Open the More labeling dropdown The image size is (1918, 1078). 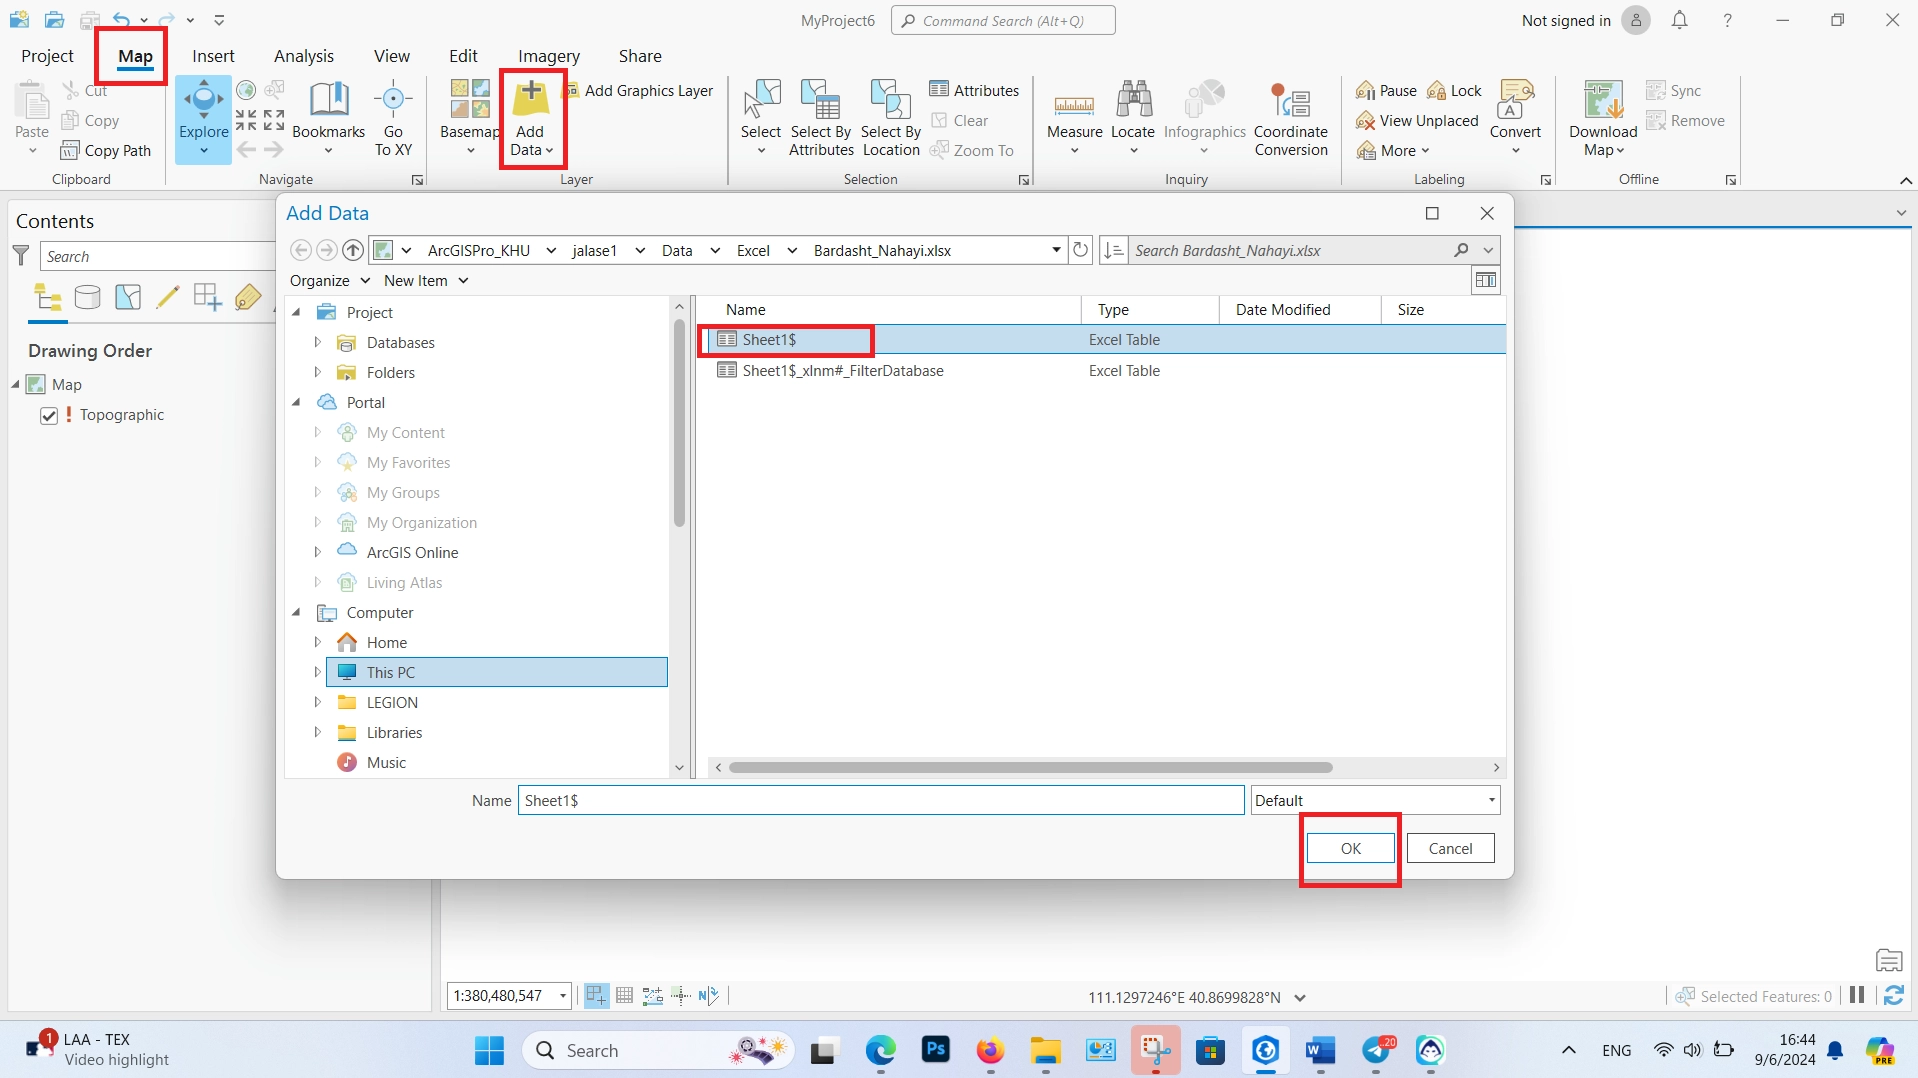(x=1394, y=150)
